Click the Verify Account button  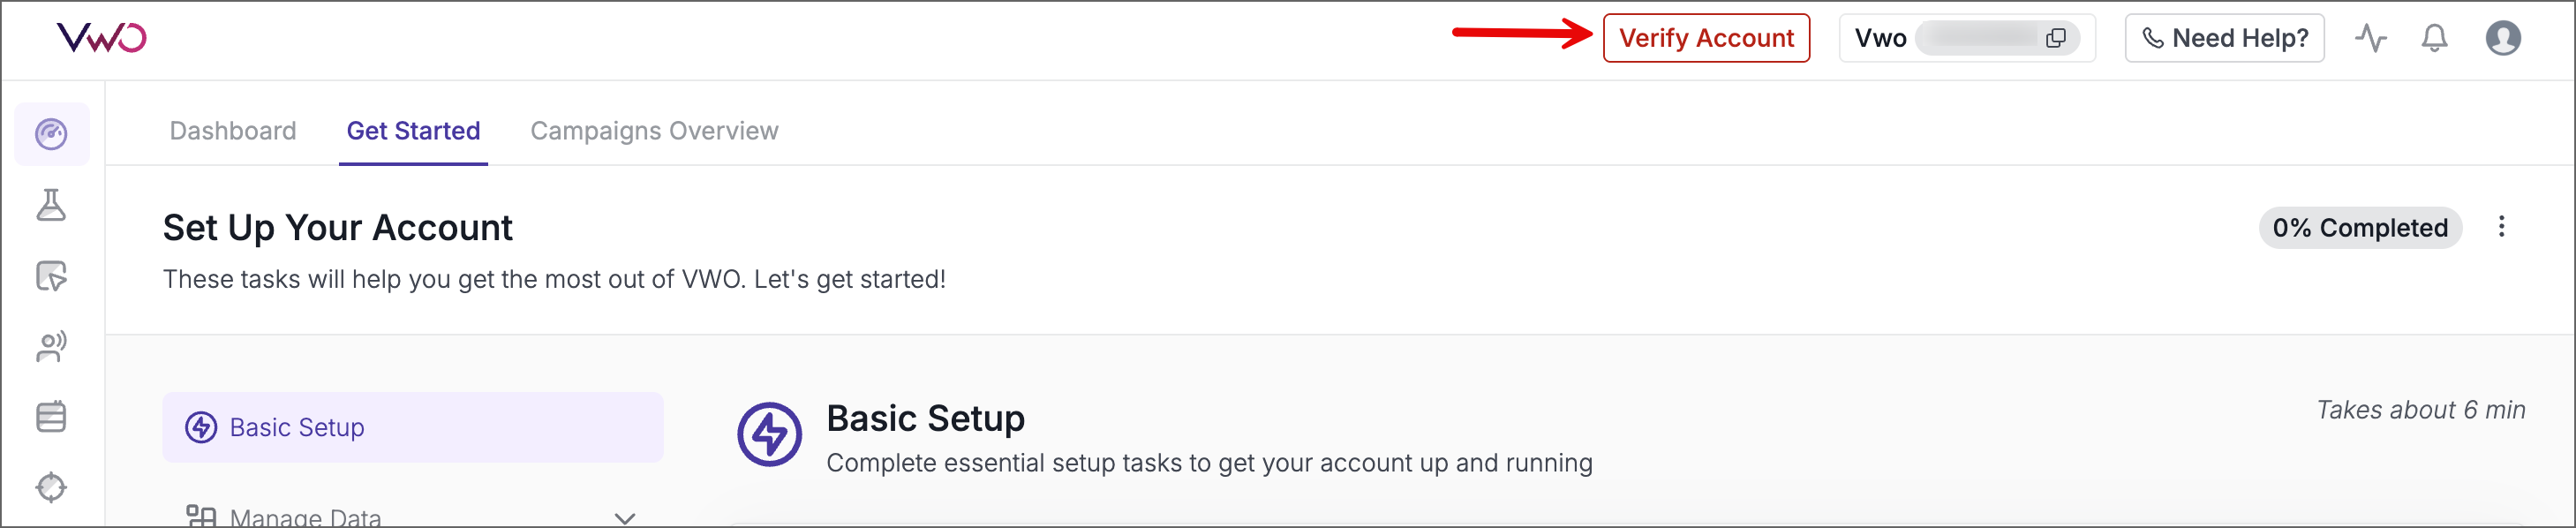(x=1707, y=38)
